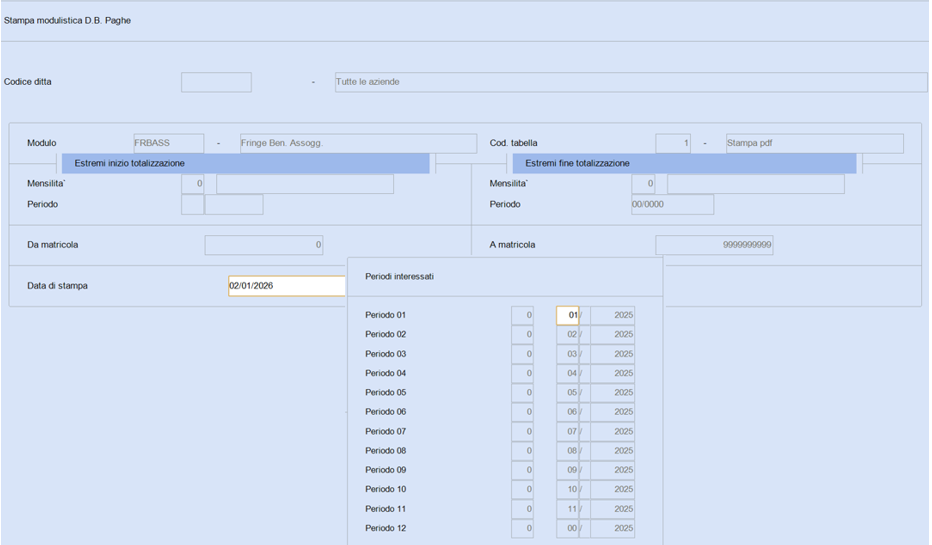932x545 pixels.
Task: Click the 'Periodi interessati' popup title
Action: [x=399, y=277]
